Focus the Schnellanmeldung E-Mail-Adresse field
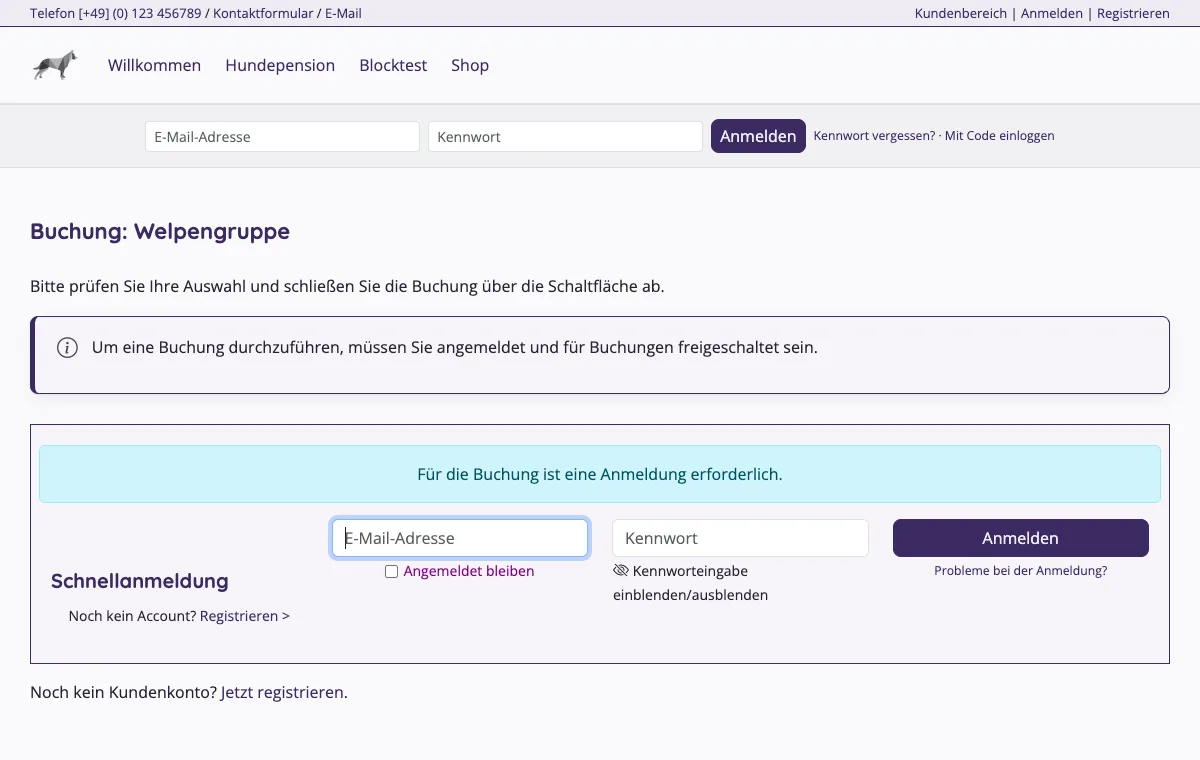Viewport: 1200px width, 760px height. (460, 538)
